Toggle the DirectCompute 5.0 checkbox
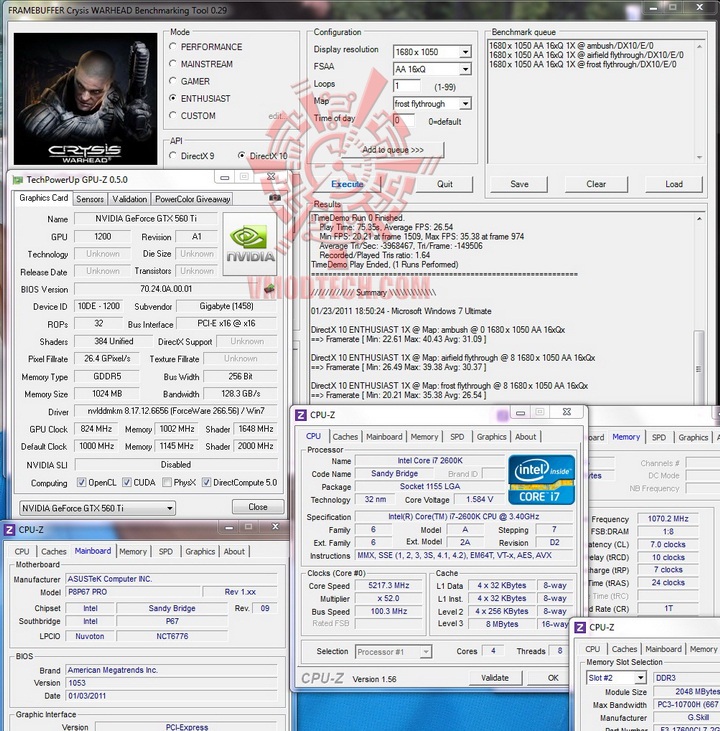The height and width of the screenshot is (731, 720). pos(206,483)
